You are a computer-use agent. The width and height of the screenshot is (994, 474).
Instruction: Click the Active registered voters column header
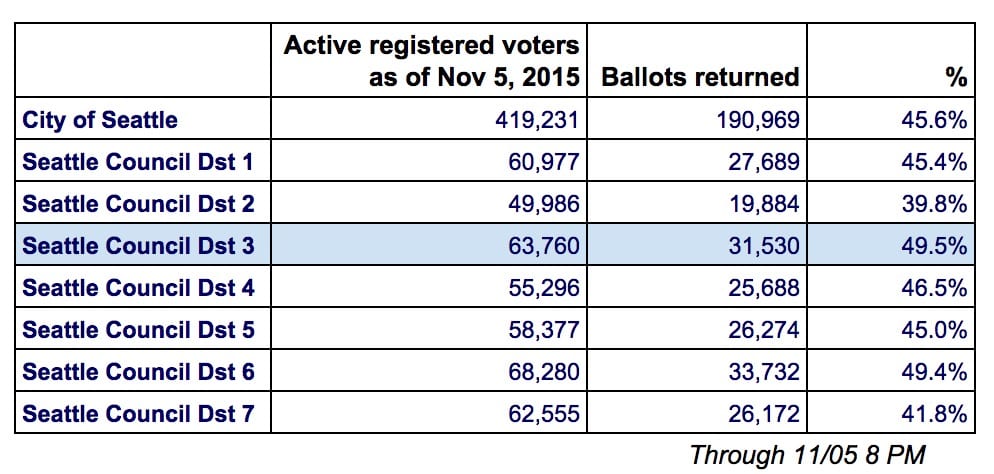[432, 61]
